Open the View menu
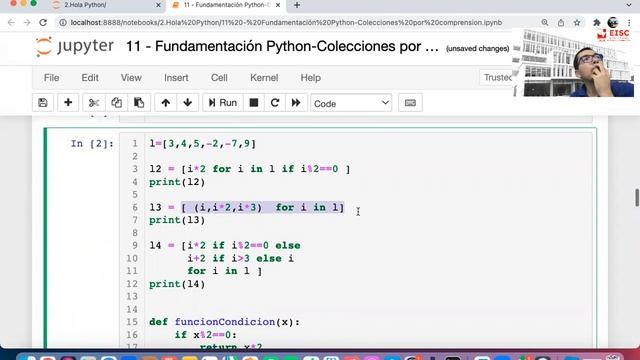Viewport: 640px width, 360px height. pyautogui.click(x=131, y=78)
